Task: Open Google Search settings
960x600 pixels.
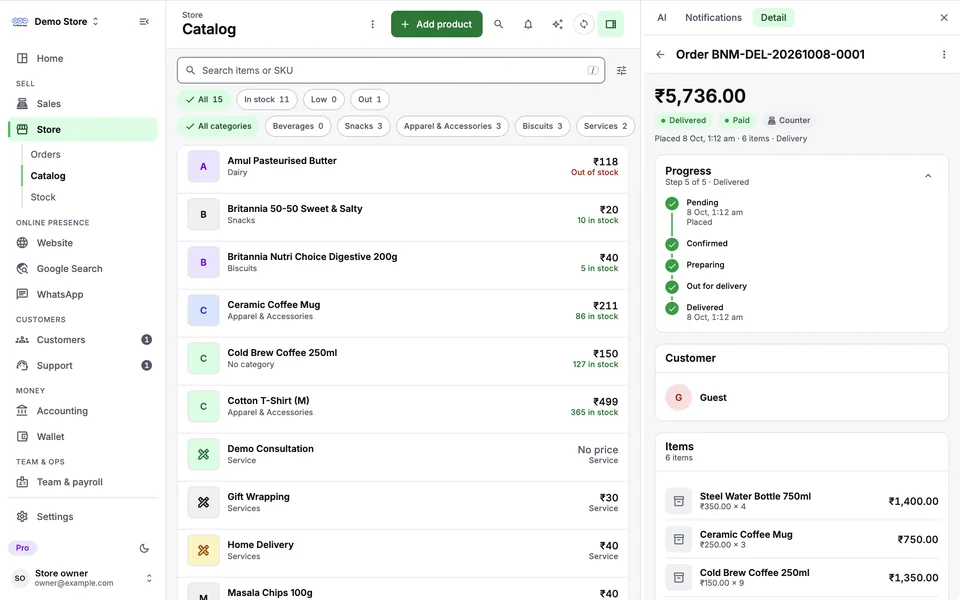Action: coord(83,268)
